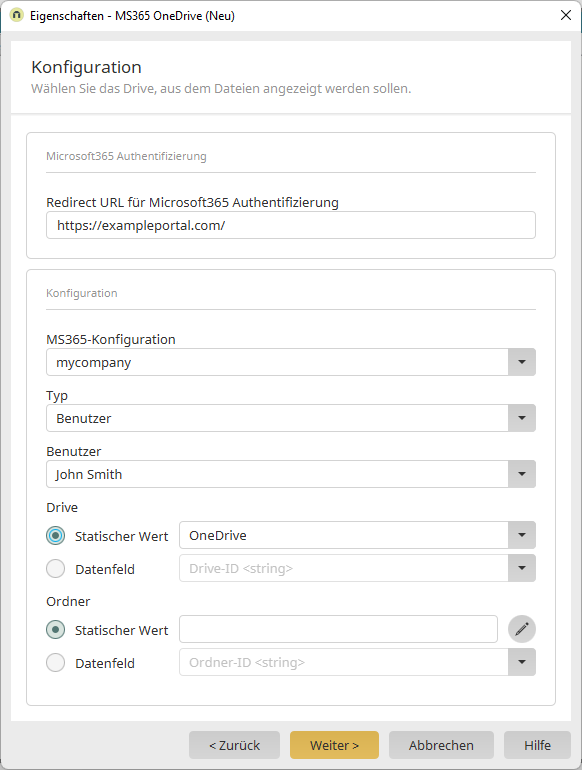Select Statischer Wert radio under Ordner
Viewport: 582px width, 770px height.
tap(55, 630)
